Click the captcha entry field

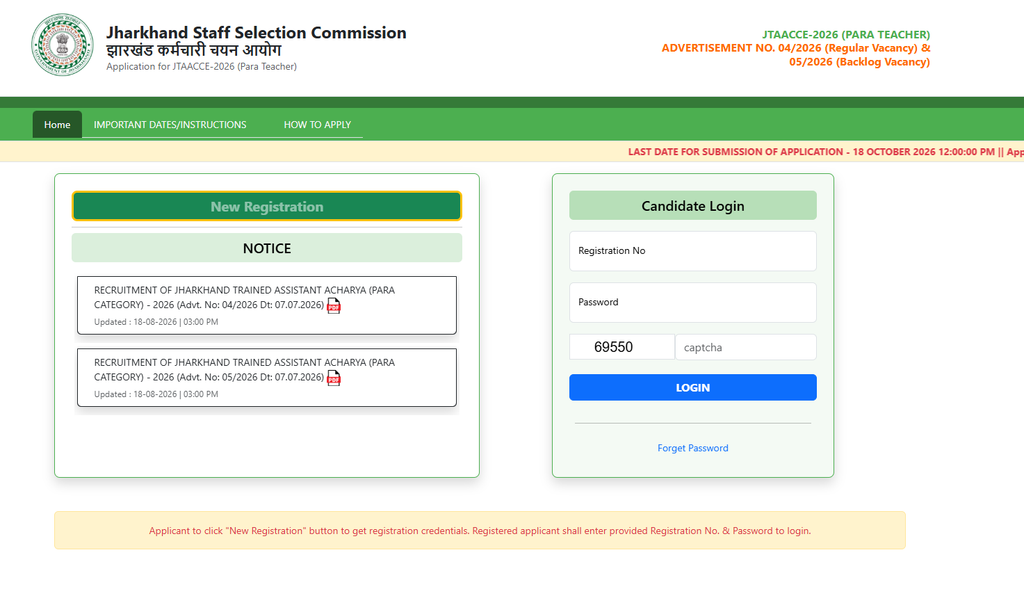pyautogui.click(x=746, y=347)
